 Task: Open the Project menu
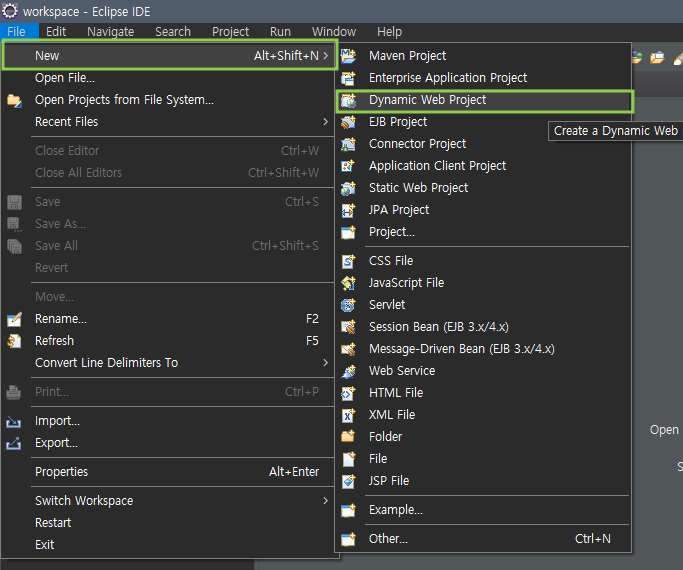click(230, 32)
